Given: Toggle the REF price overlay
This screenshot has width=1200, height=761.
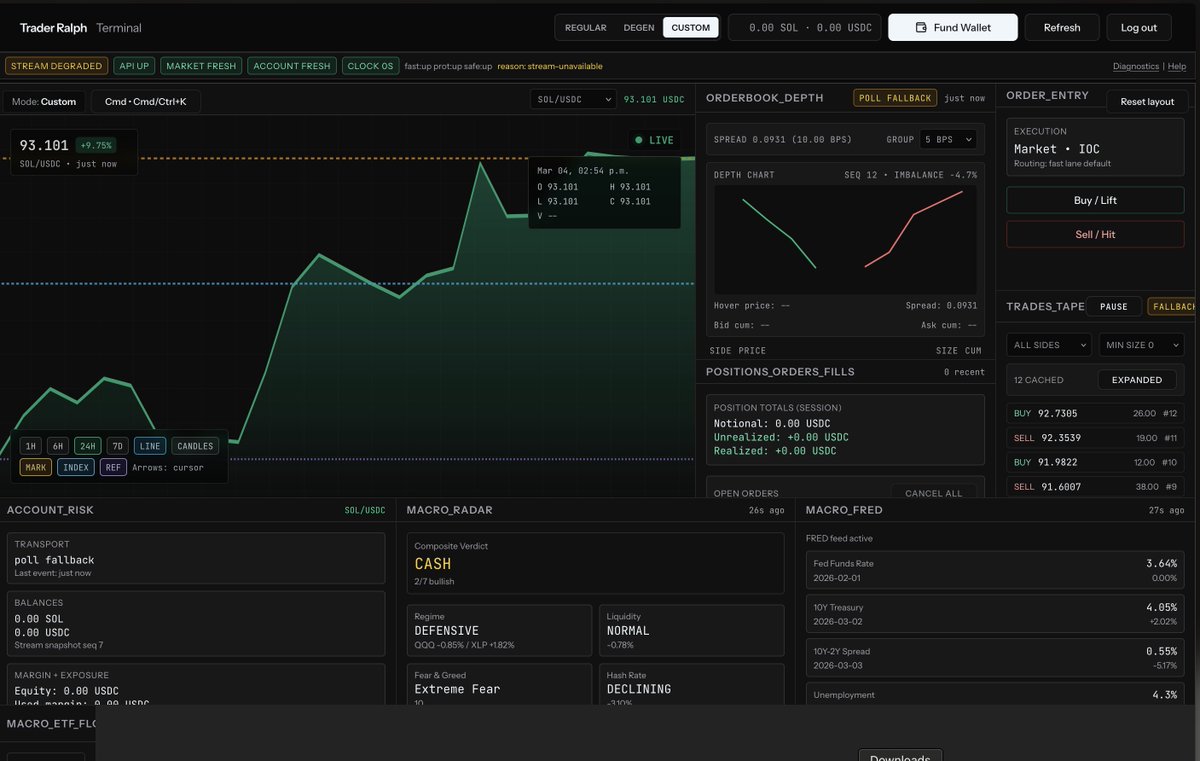Looking at the screenshot, I should 113,467.
